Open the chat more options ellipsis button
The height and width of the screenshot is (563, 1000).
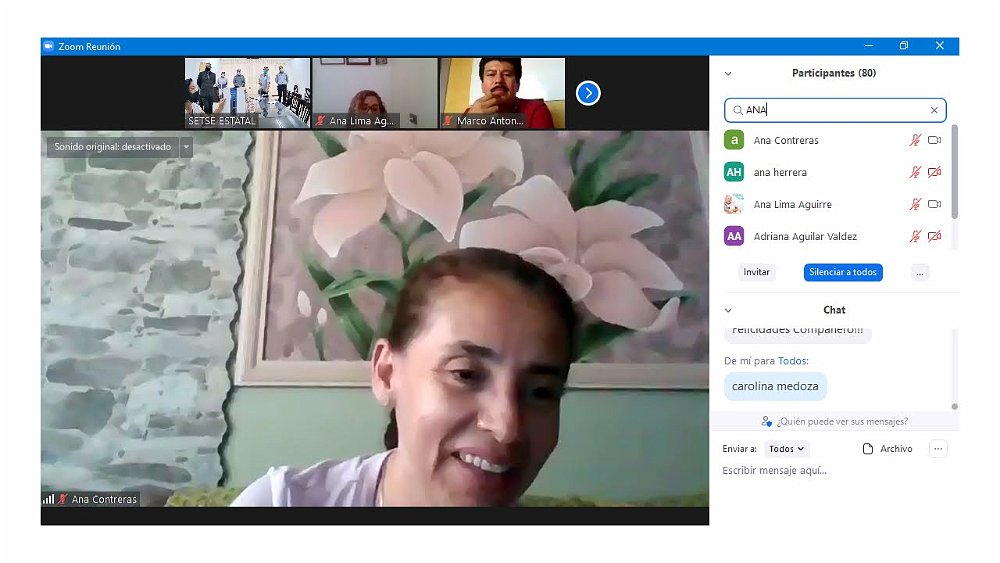[937, 449]
